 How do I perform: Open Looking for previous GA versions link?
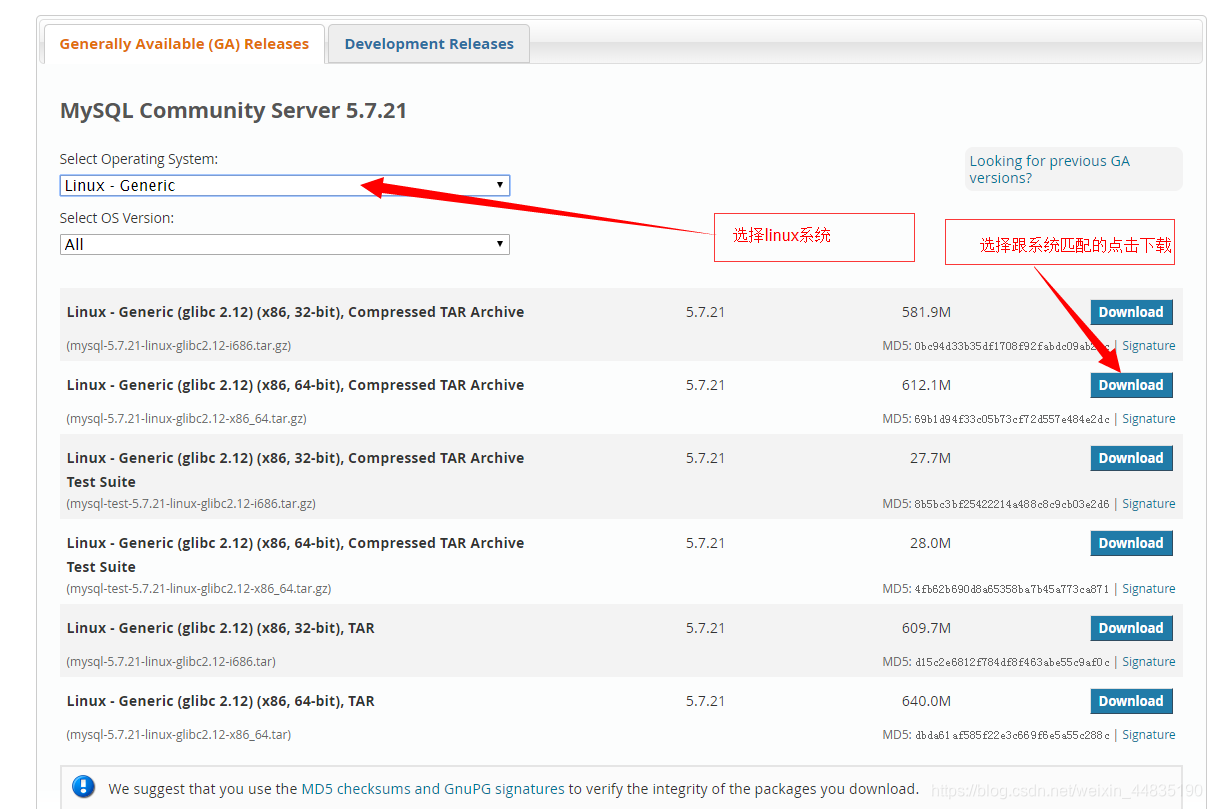tap(1049, 169)
